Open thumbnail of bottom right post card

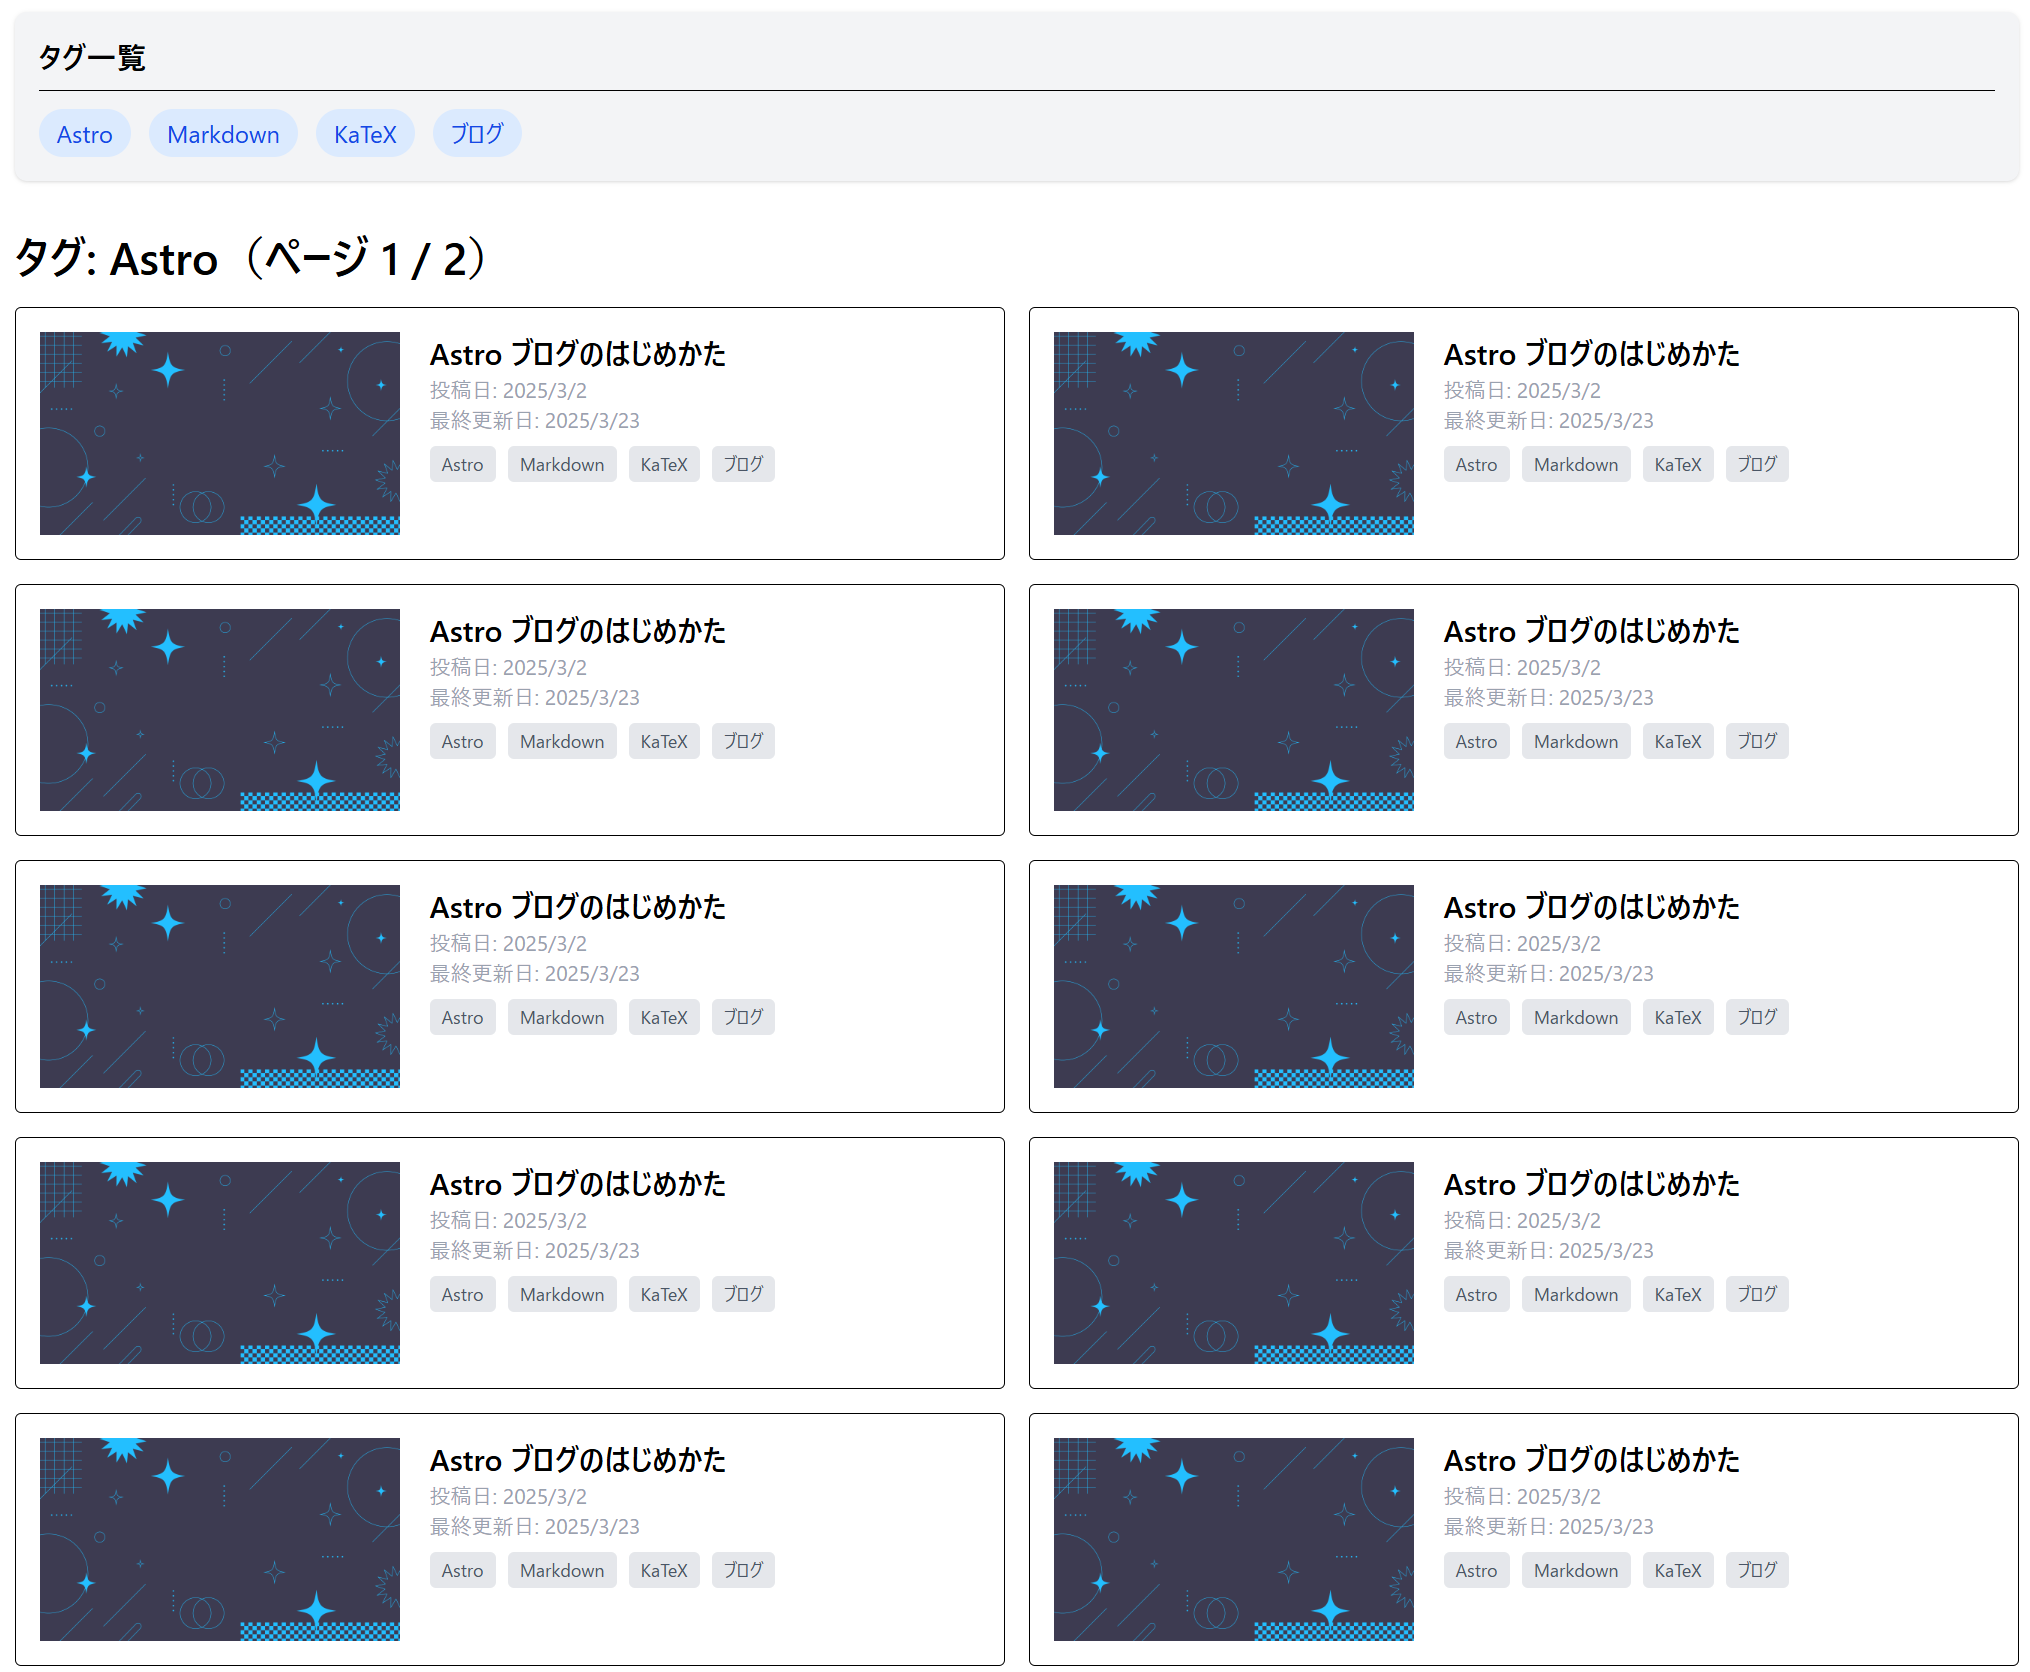[1233, 1539]
